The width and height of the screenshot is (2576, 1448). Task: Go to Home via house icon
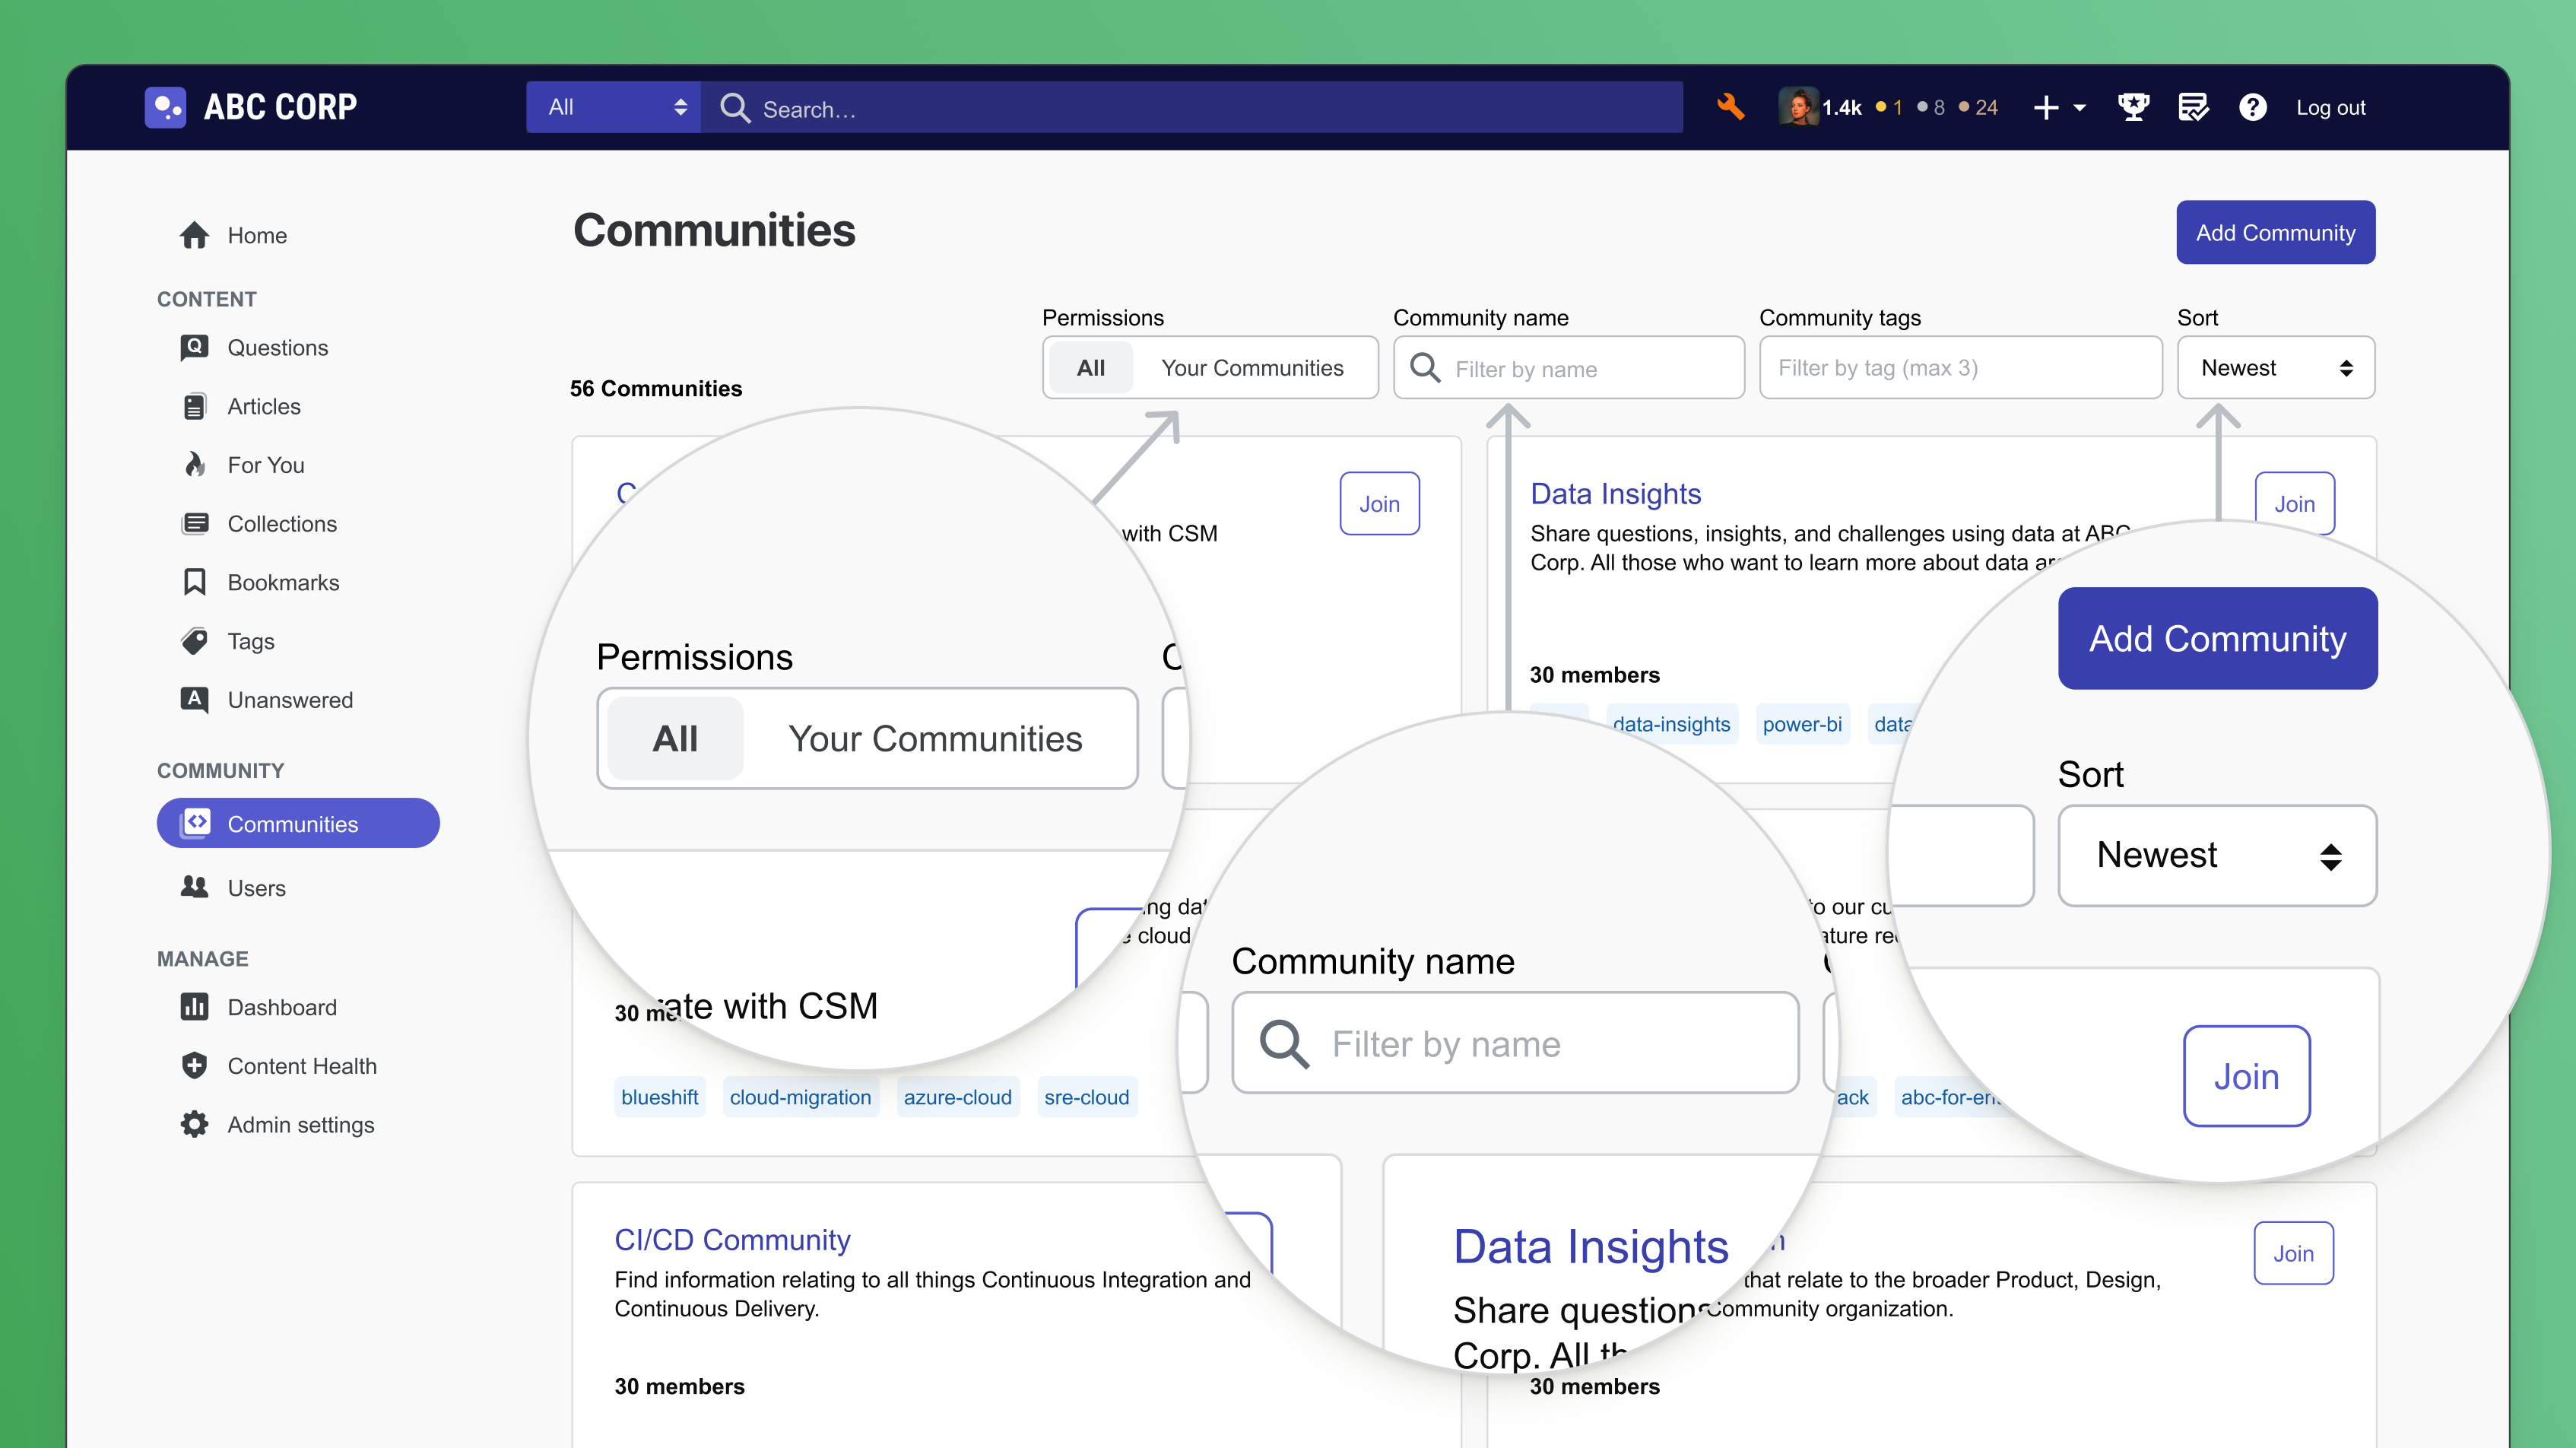(194, 235)
